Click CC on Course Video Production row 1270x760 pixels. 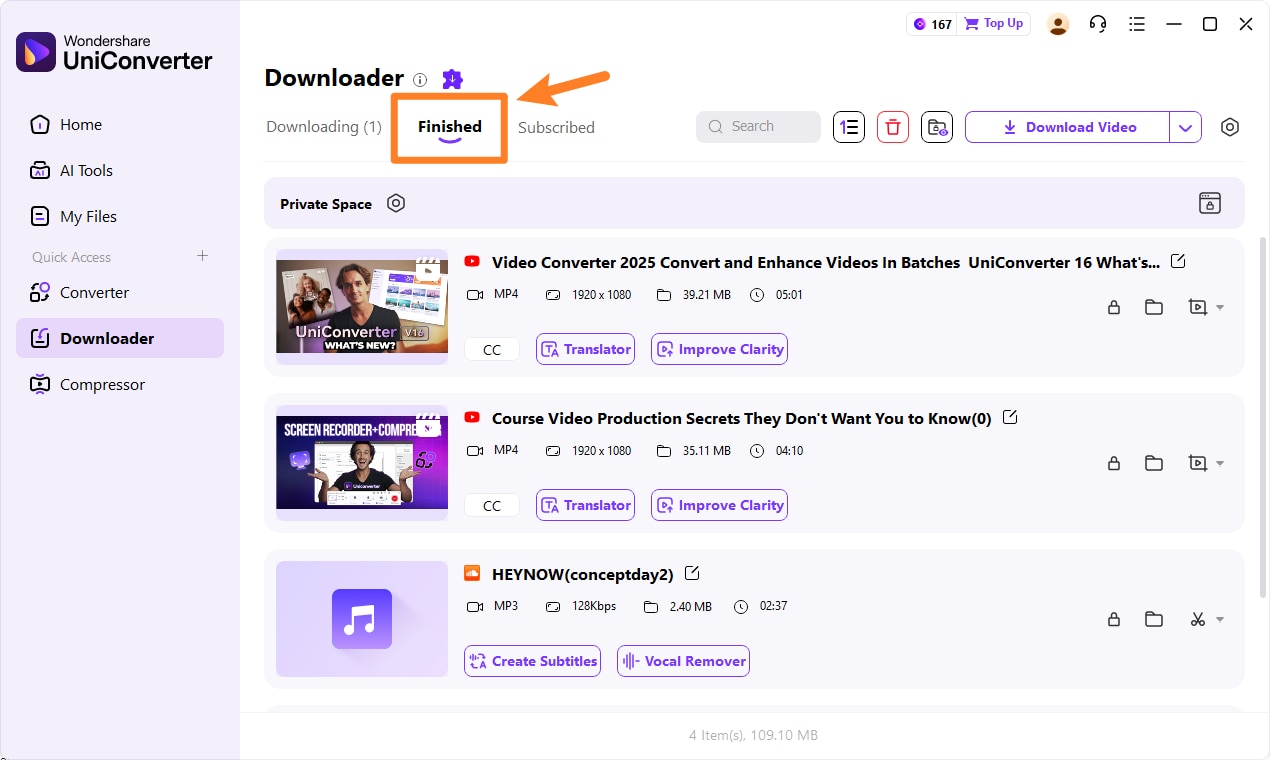492,505
